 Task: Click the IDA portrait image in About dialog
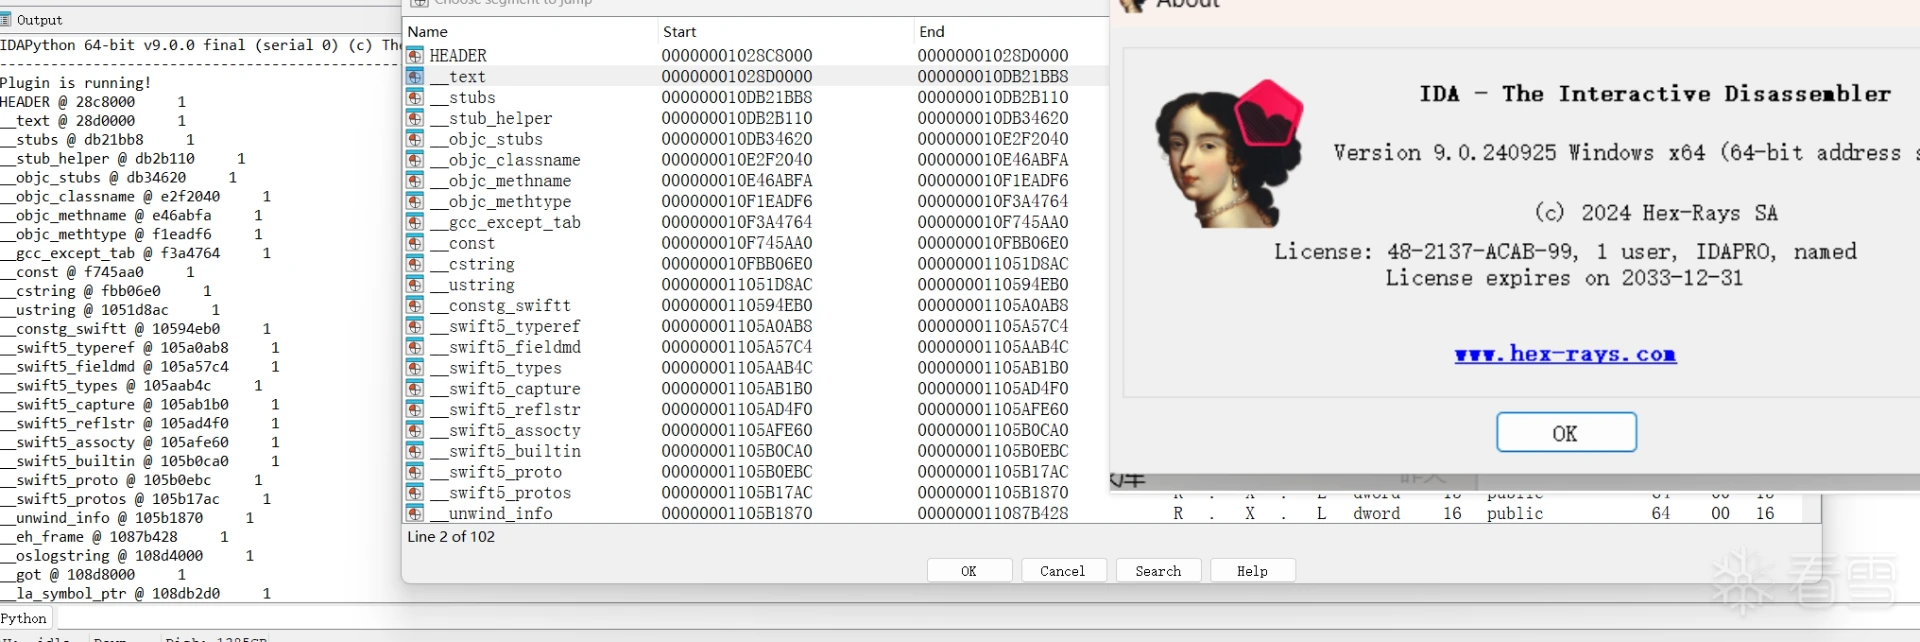pyautogui.click(x=1229, y=154)
